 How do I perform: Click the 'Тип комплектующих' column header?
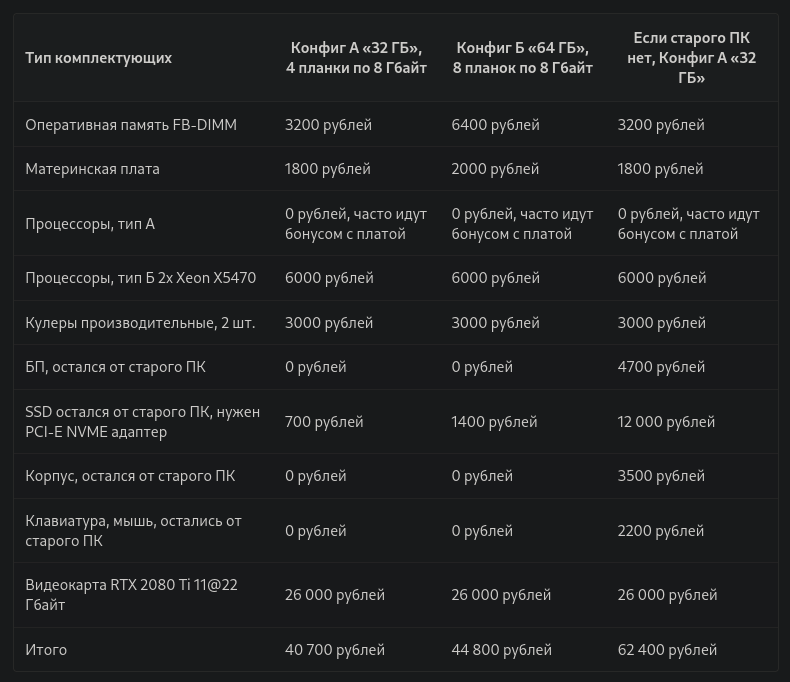(98, 58)
